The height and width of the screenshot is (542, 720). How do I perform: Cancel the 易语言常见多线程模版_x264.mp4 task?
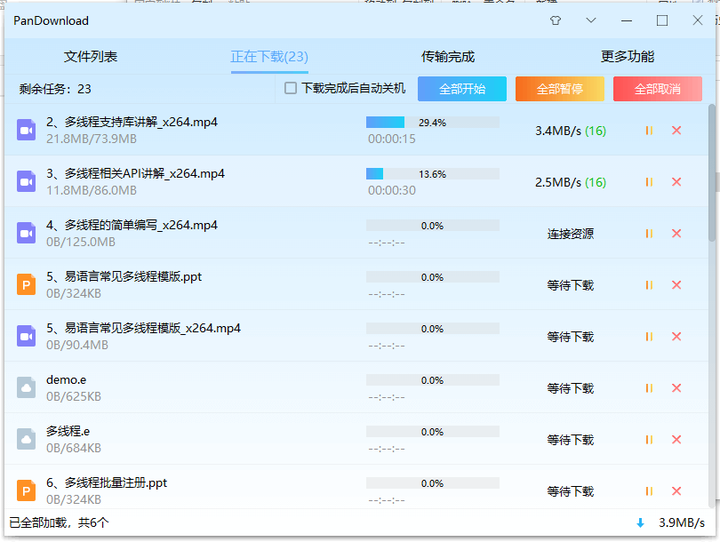(x=676, y=337)
